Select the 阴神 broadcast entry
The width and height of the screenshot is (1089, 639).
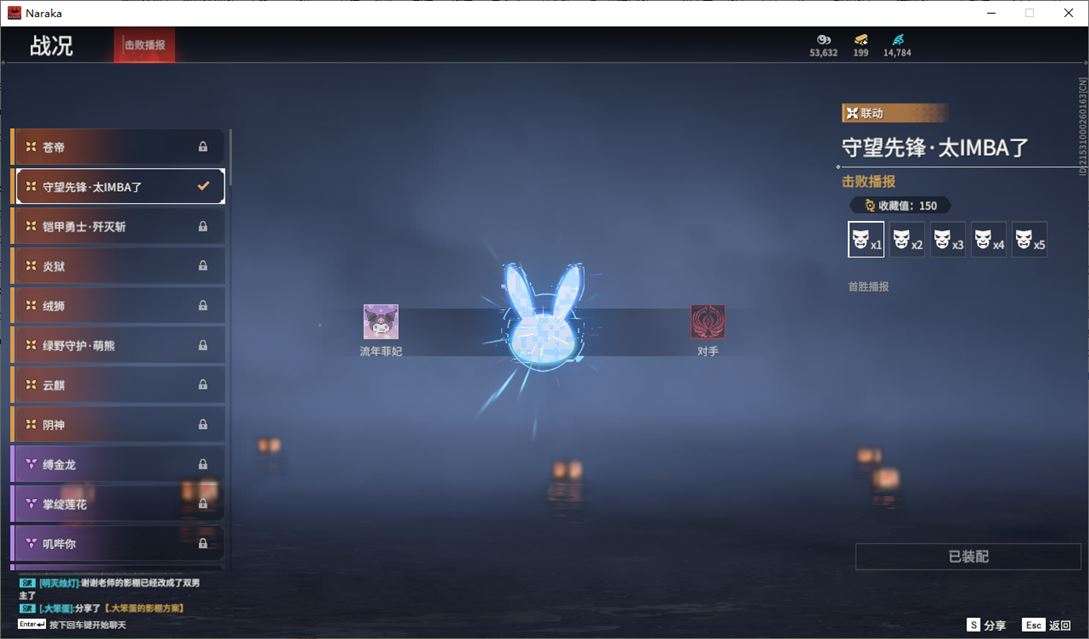point(118,424)
